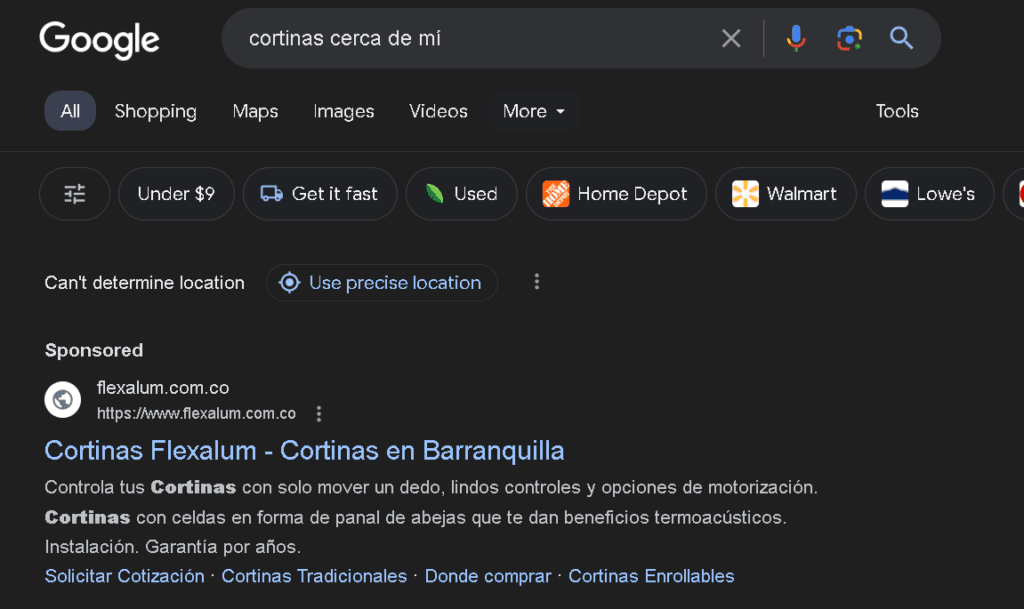Click the Sponsored label
This screenshot has height=609, width=1024.
(94, 351)
